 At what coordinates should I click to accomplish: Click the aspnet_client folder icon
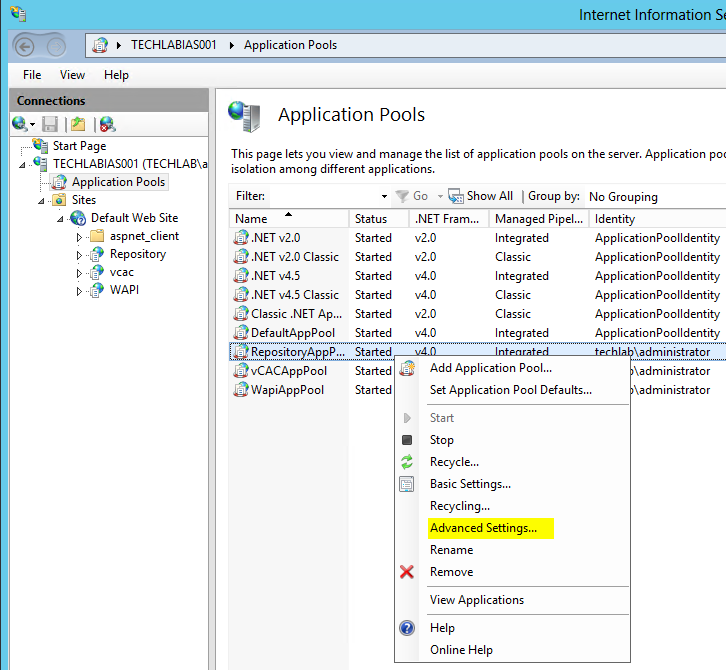pyautogui.click(x=97, y=236)
